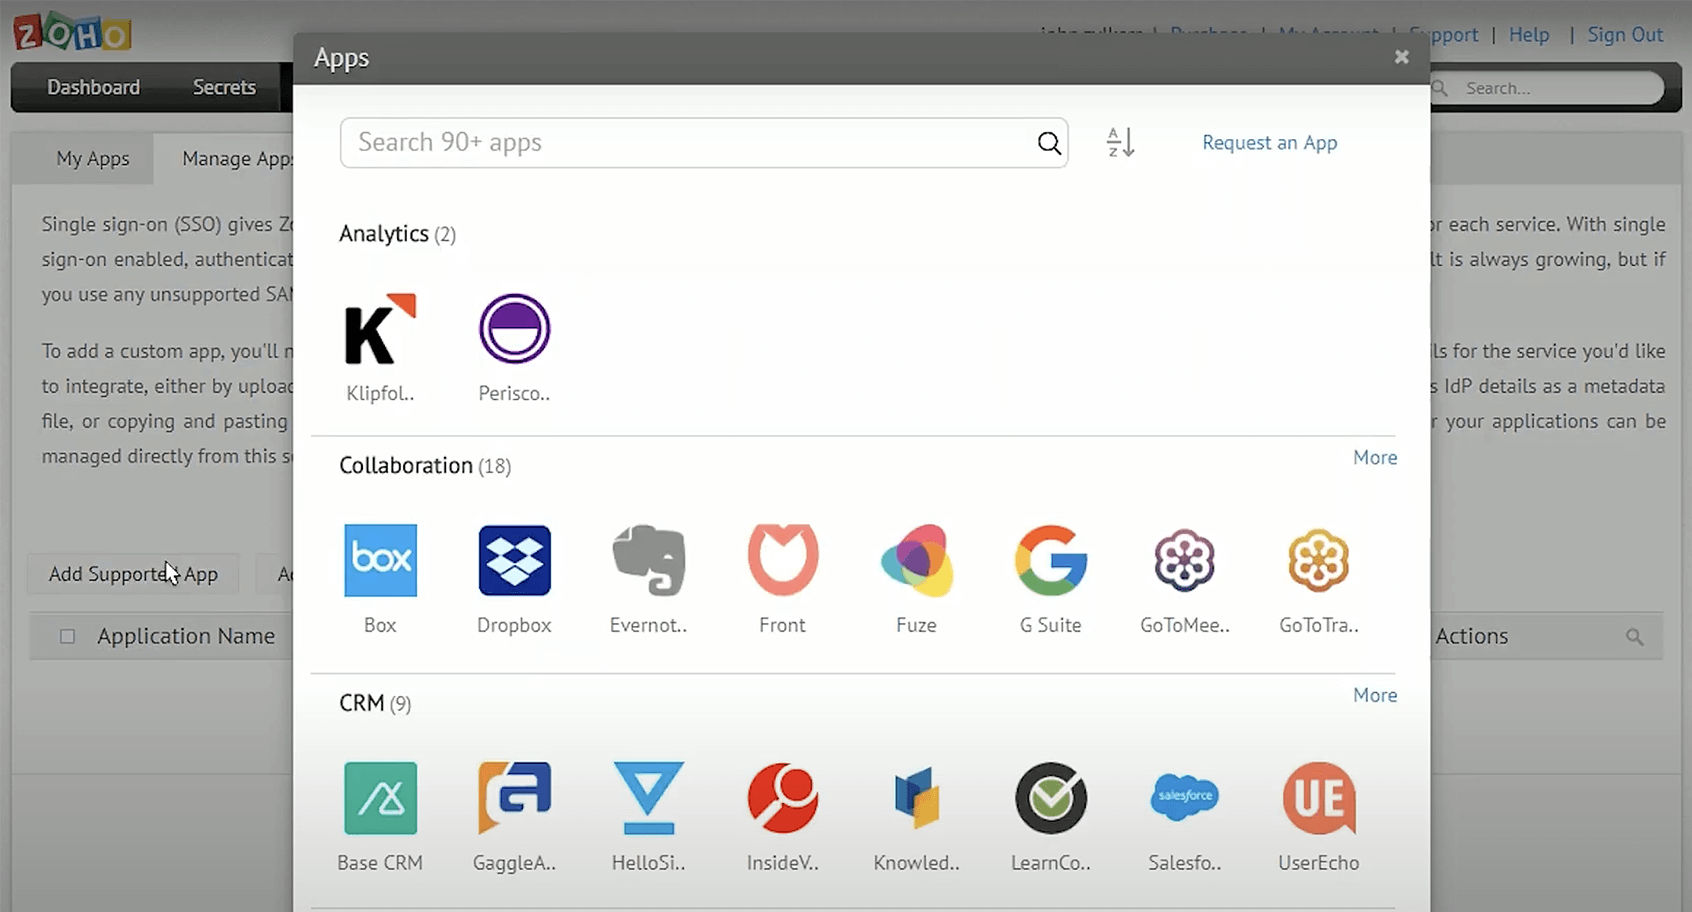
Task: Check the Application Name select-all checkbox
Action: 66,636
